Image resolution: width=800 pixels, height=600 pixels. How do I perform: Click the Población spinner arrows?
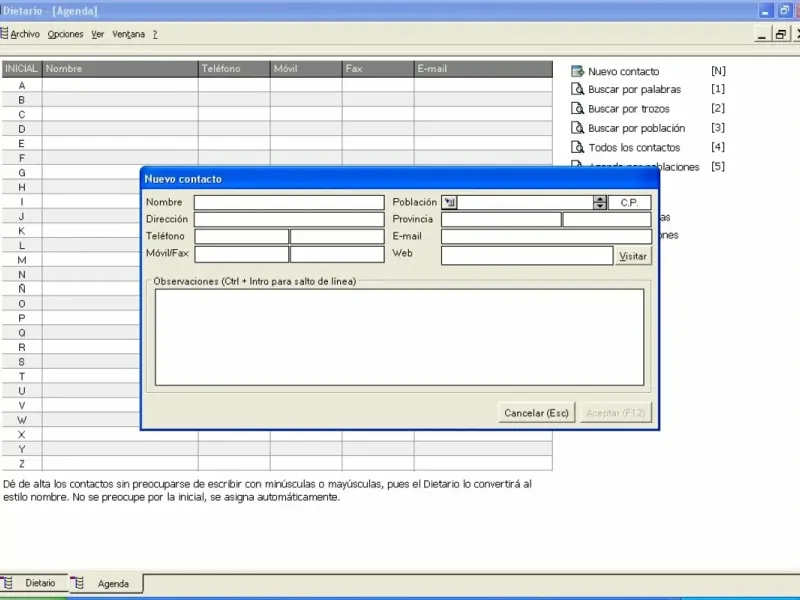[599, 203]
